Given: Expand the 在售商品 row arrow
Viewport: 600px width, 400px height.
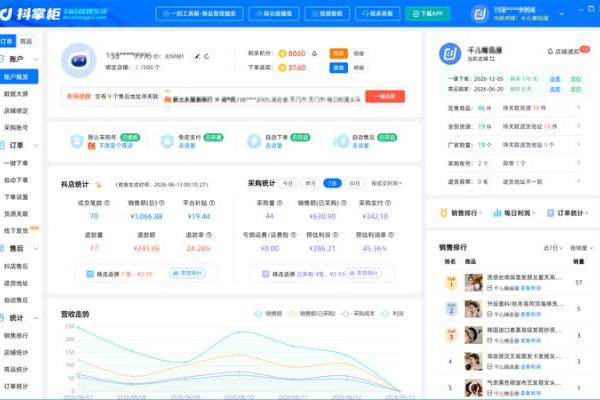Looking at the screenshot, I should 579,108.
